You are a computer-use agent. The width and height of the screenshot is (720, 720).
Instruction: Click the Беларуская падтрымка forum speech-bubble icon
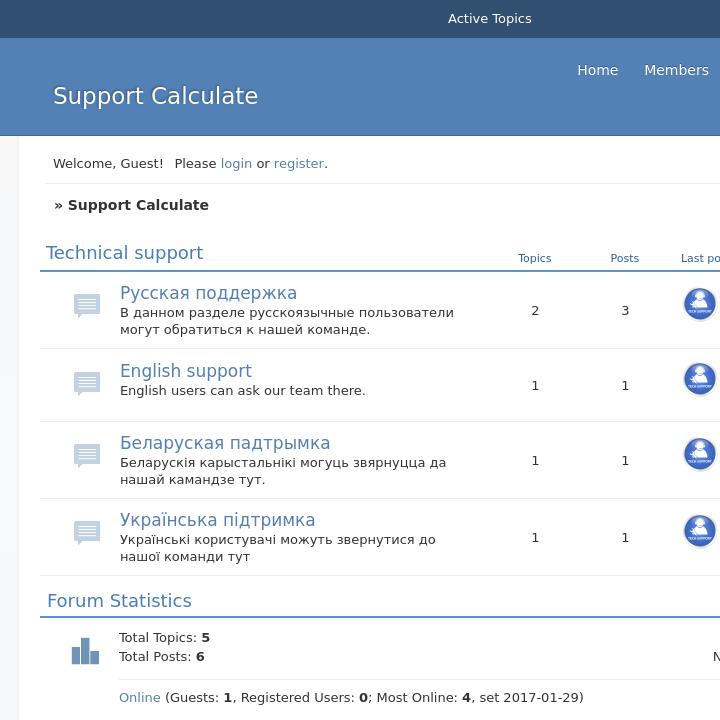click(87, 456)
